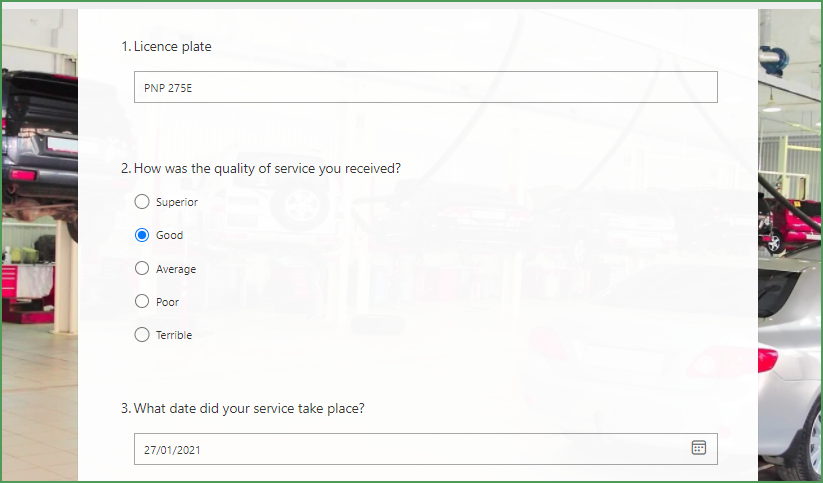Click the service date input field
Image resolution: width=823 pixels, height=483 pixels.
click(426, 449)
